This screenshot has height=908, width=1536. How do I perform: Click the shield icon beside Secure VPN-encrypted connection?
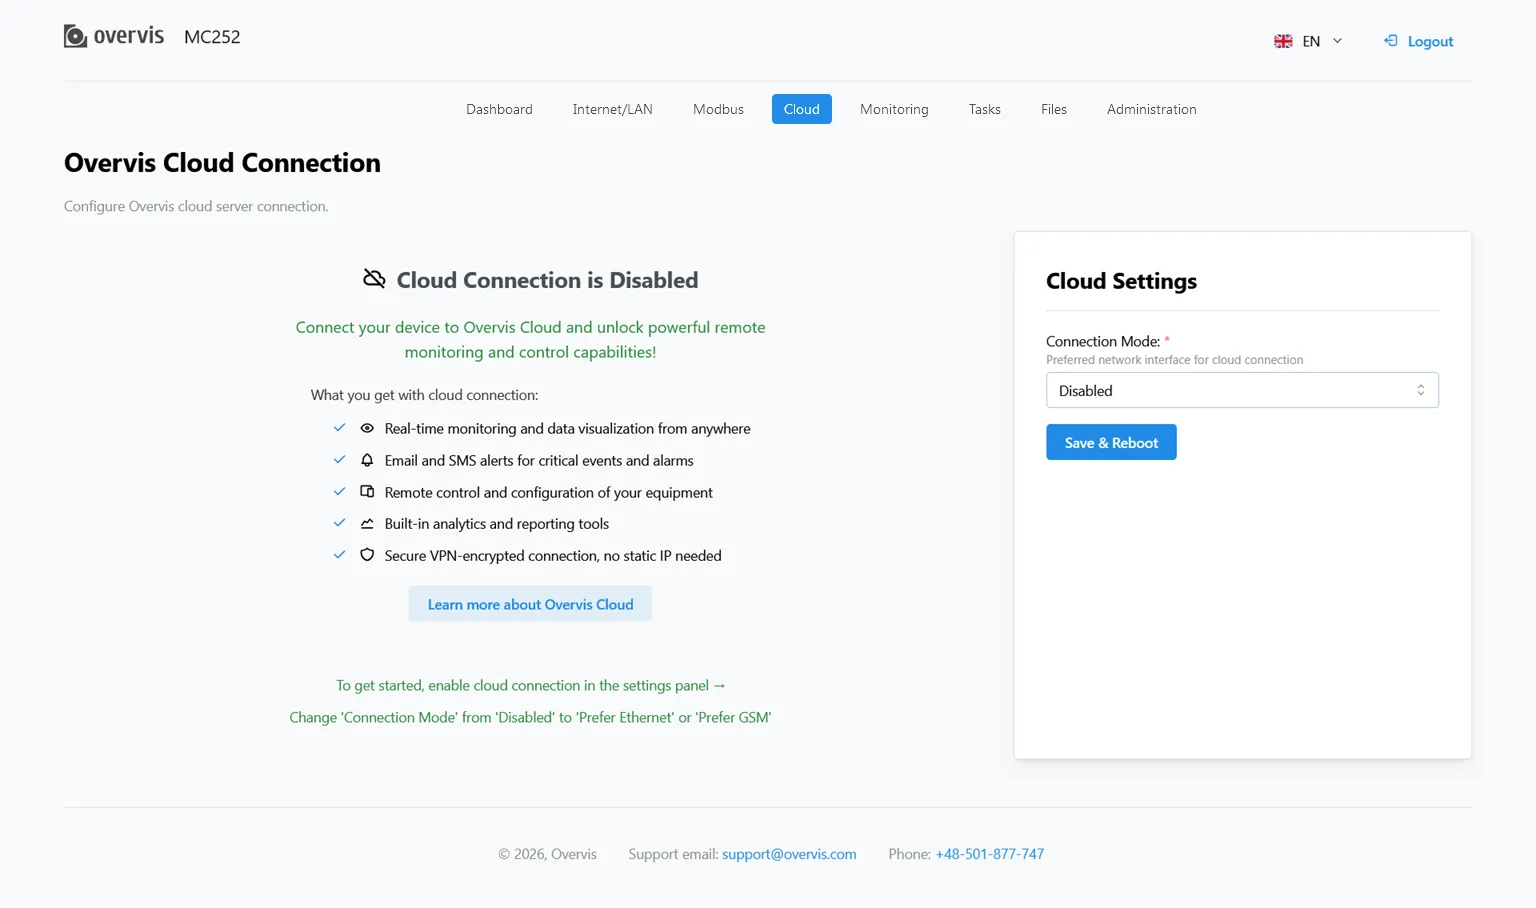(367, 555)
